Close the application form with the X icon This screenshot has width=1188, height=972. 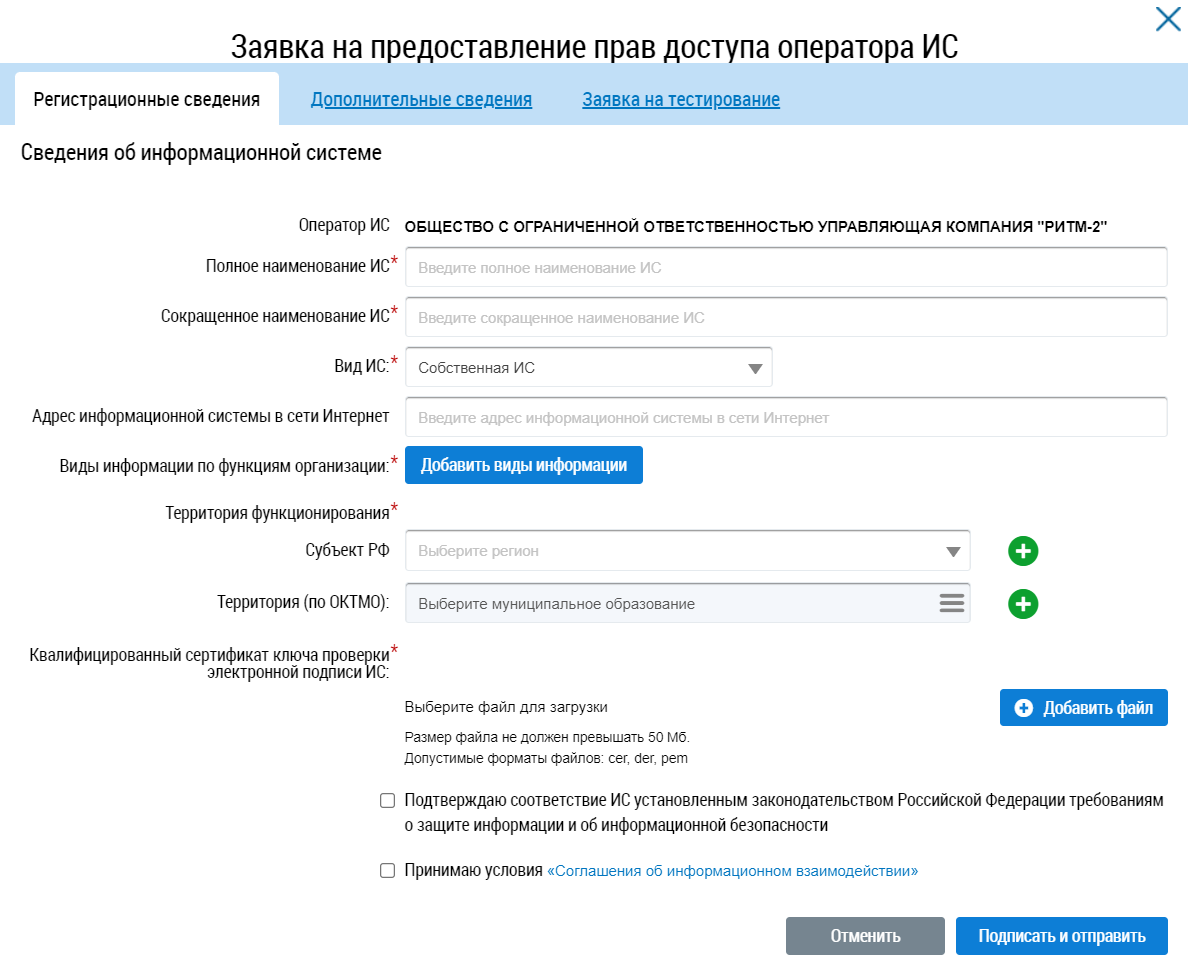(1167, 19)
